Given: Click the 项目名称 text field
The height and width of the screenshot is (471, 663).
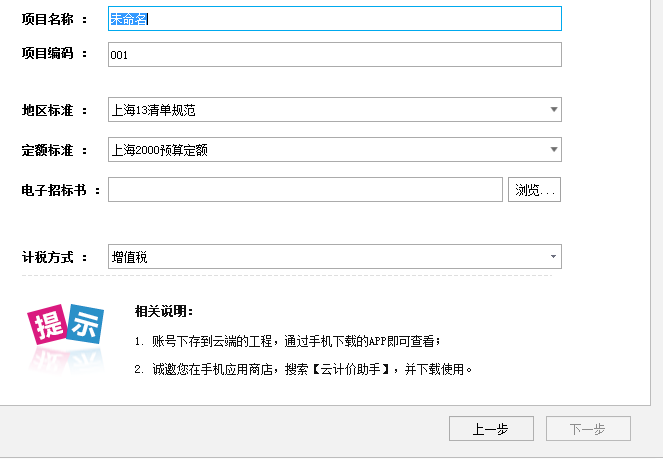Looking at the screenshot, I should click(334, 19).
